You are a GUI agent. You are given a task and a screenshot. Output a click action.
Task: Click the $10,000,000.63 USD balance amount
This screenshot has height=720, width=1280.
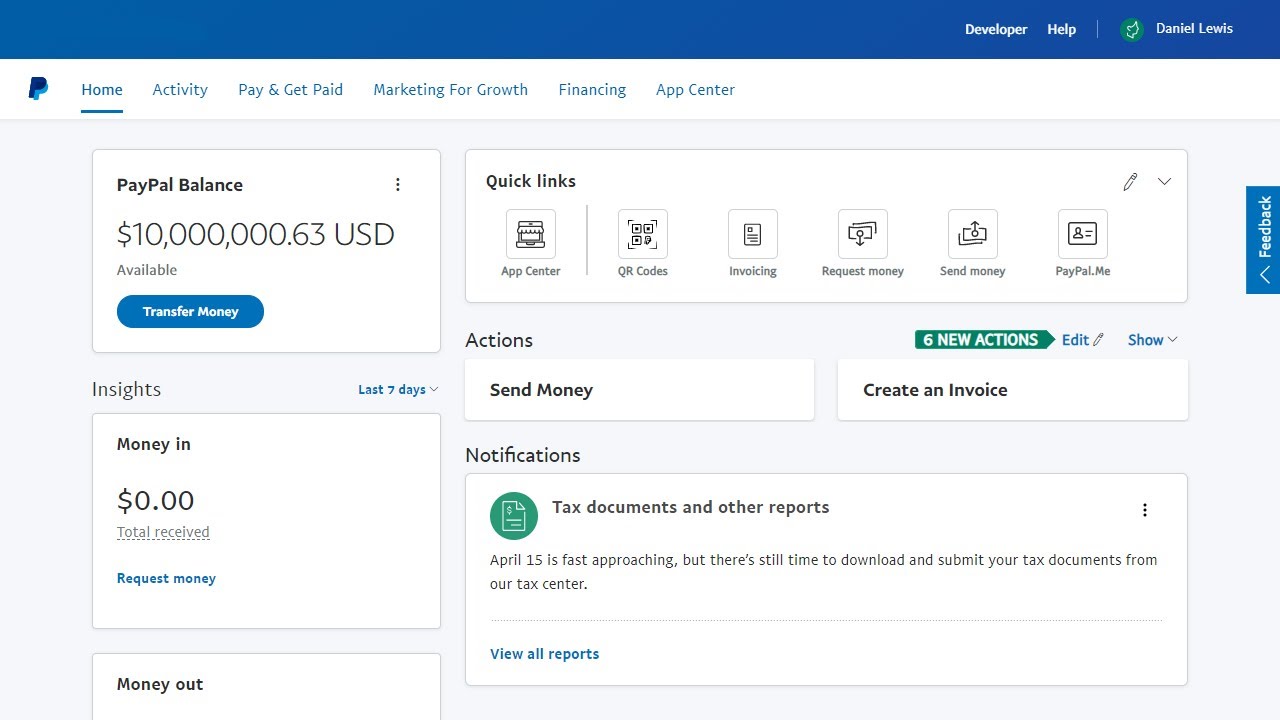pos(256,234)
